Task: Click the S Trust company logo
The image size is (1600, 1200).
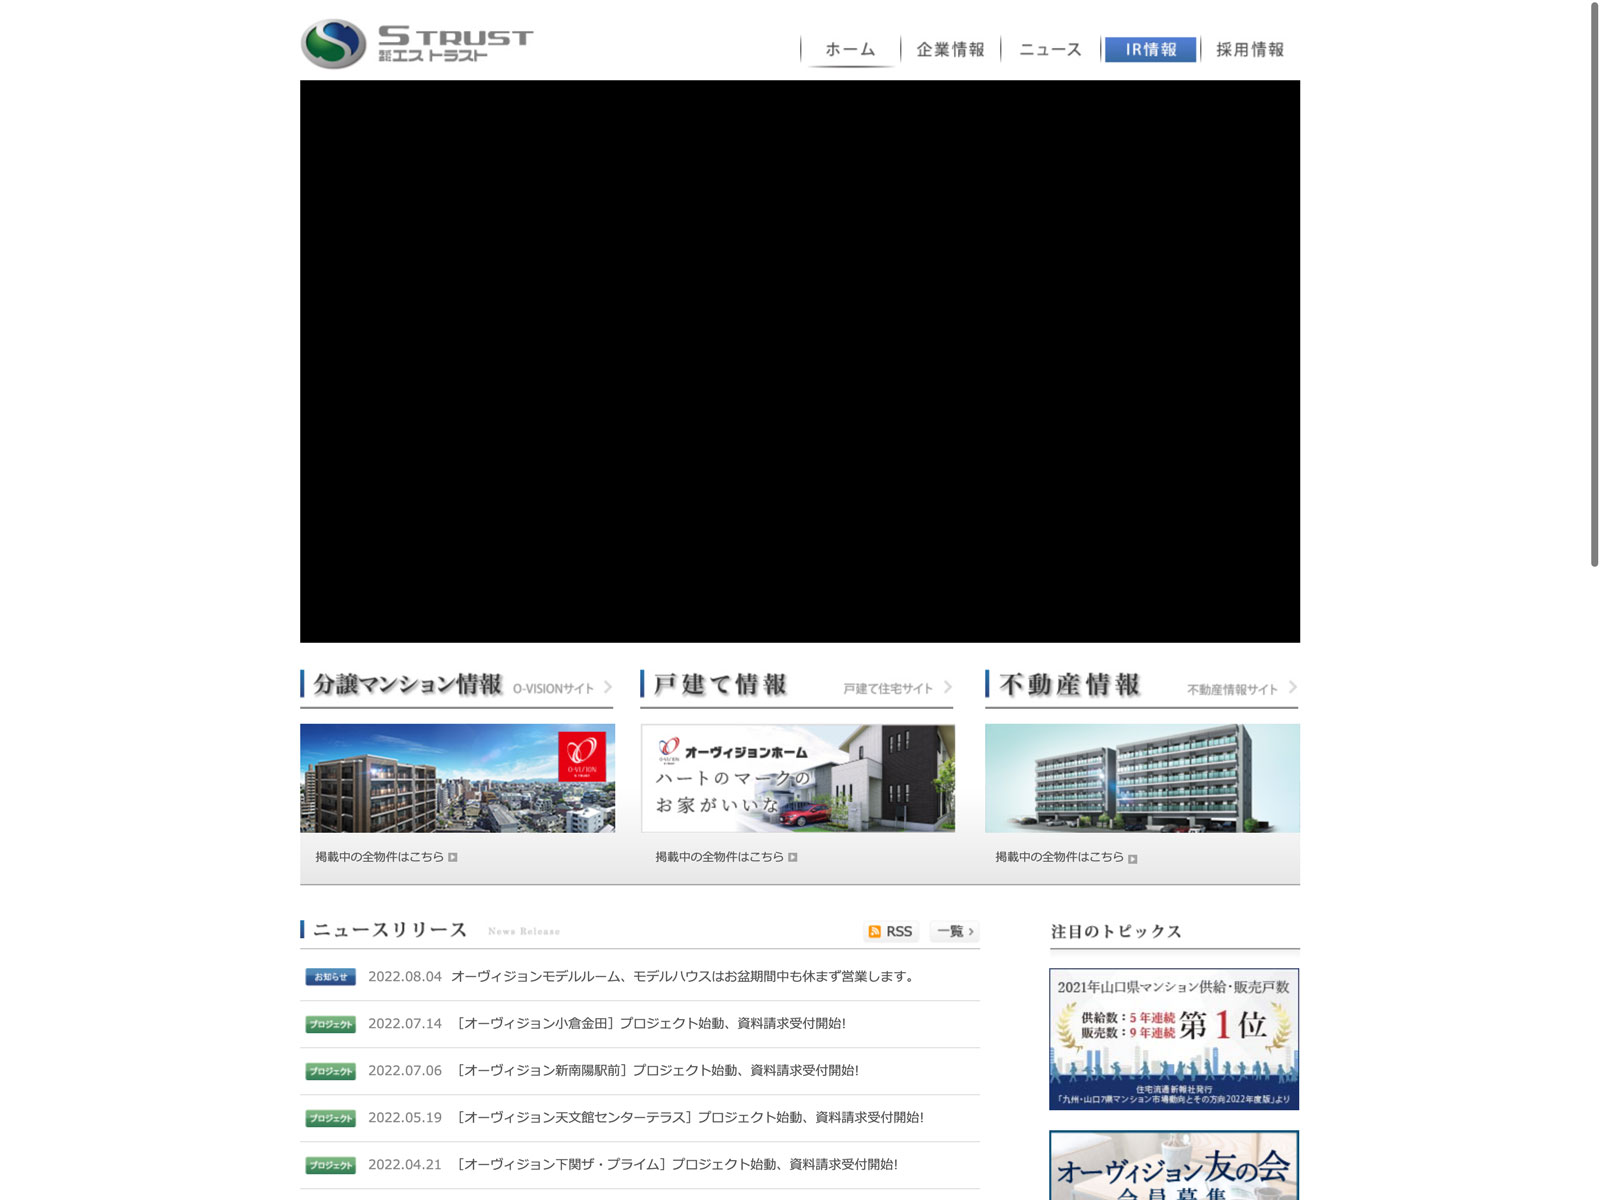Action: [x=417, y=44]
